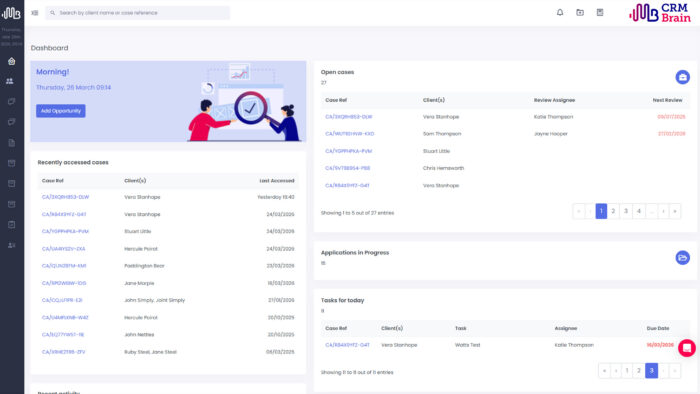Jump to first page of Open cases

coord(579,211)
